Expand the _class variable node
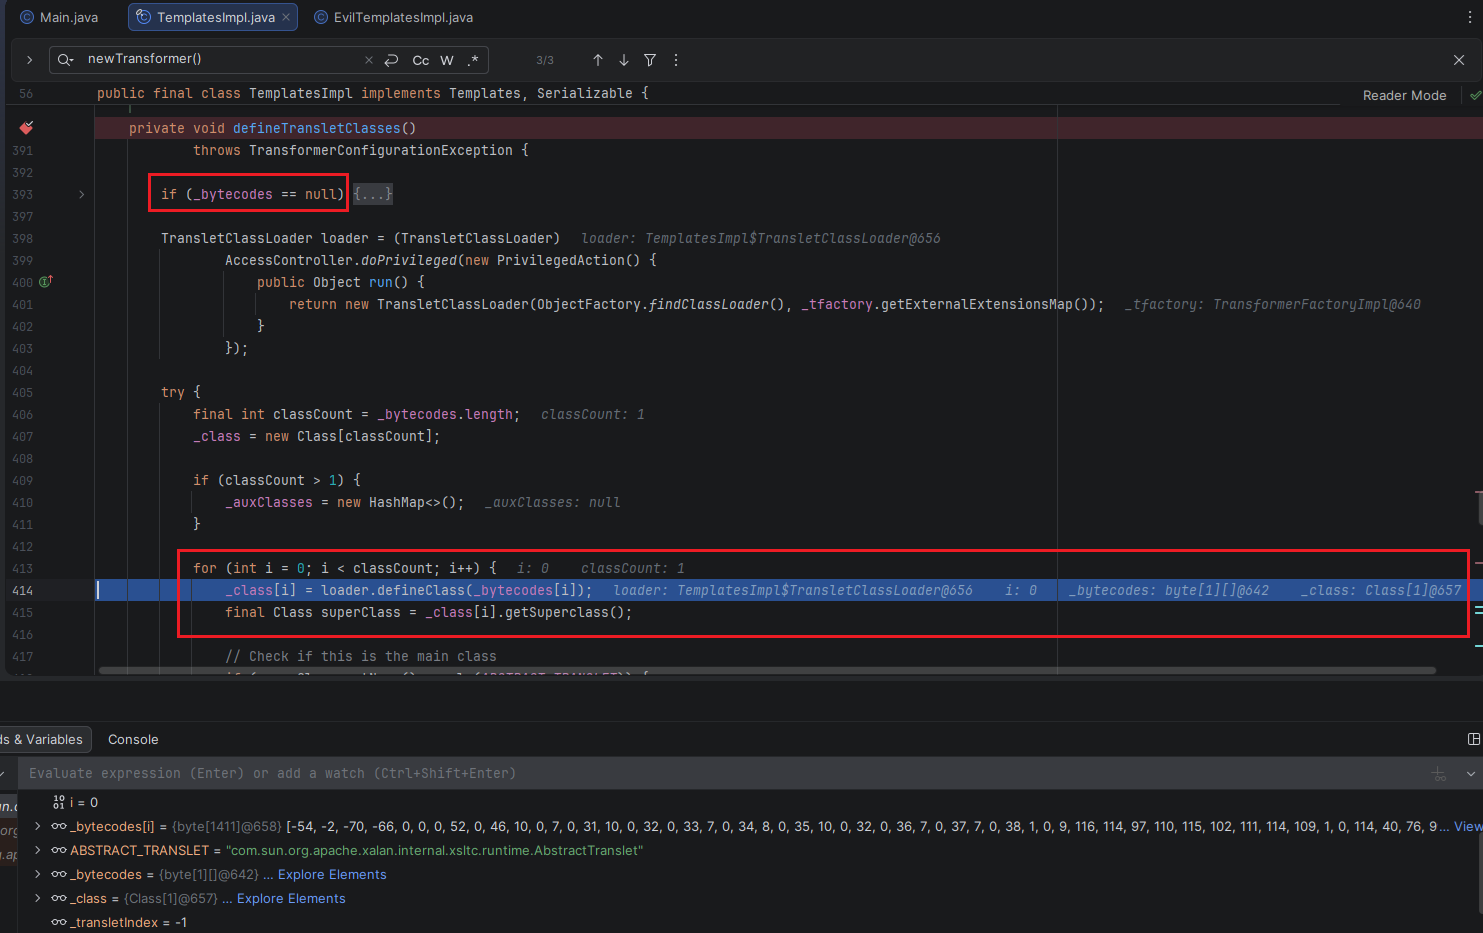The image size is (1483, 933). coord(38,898)
